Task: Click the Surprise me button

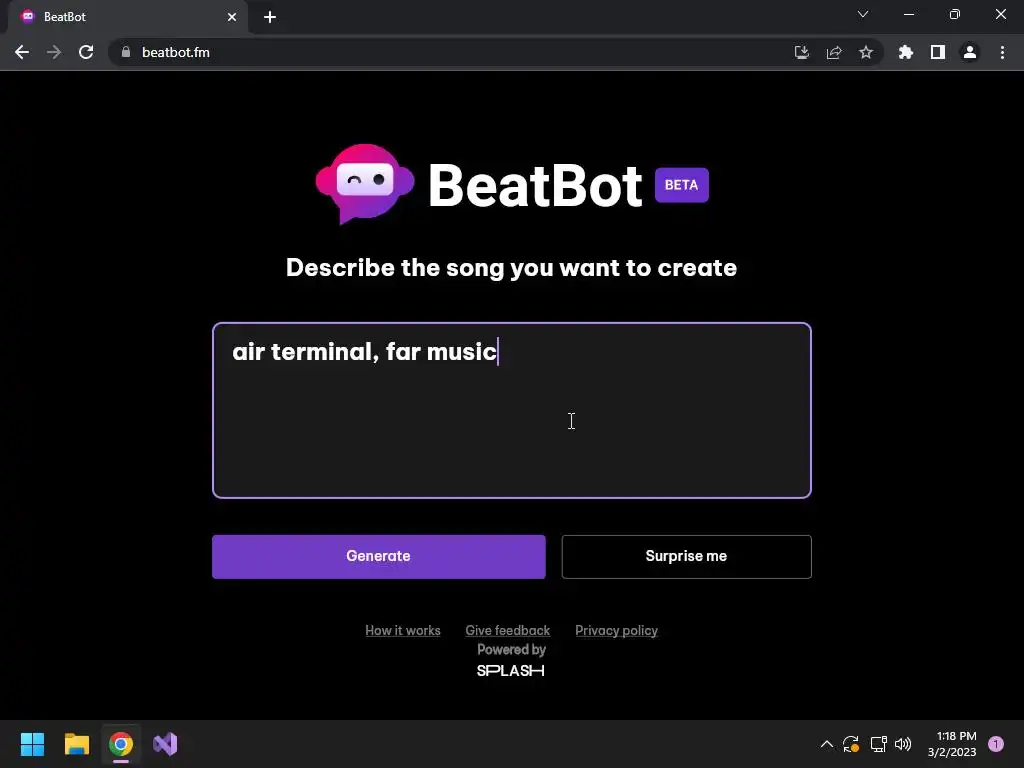Action: point(686,556)
